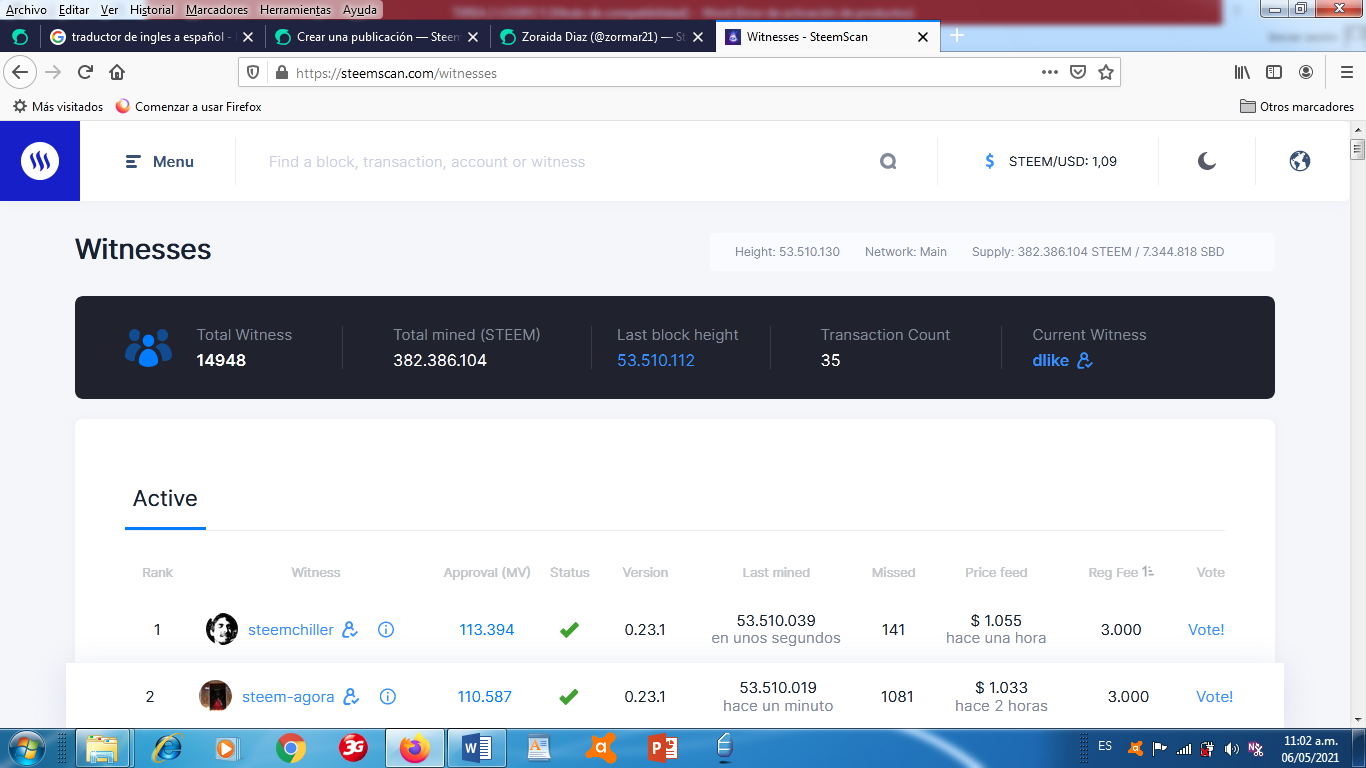Open the Archivo menu
Screen dimensions: 1366x768
pyautogui.click(x=26, y=10)
